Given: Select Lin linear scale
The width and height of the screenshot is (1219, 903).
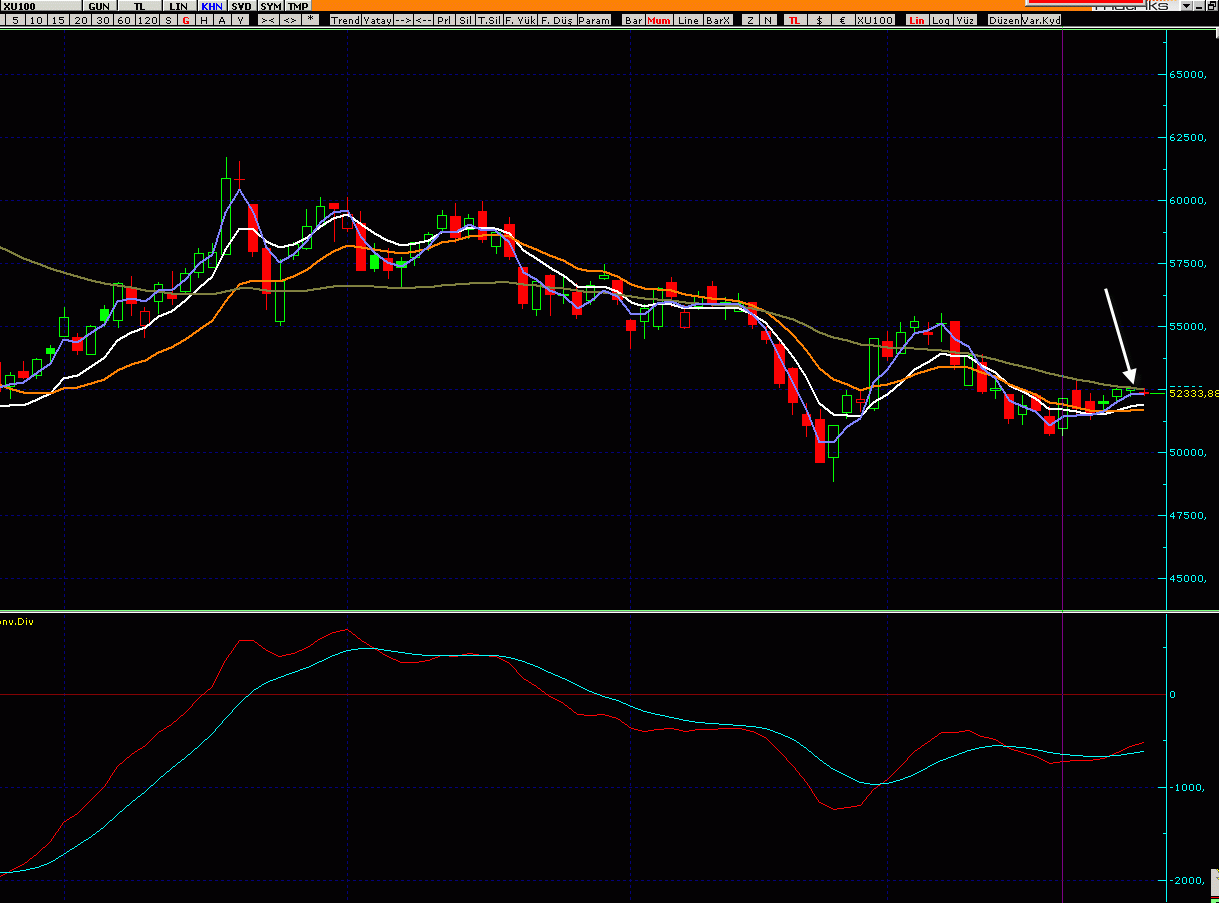Looking at the screenshot, I should pos(917,20).
